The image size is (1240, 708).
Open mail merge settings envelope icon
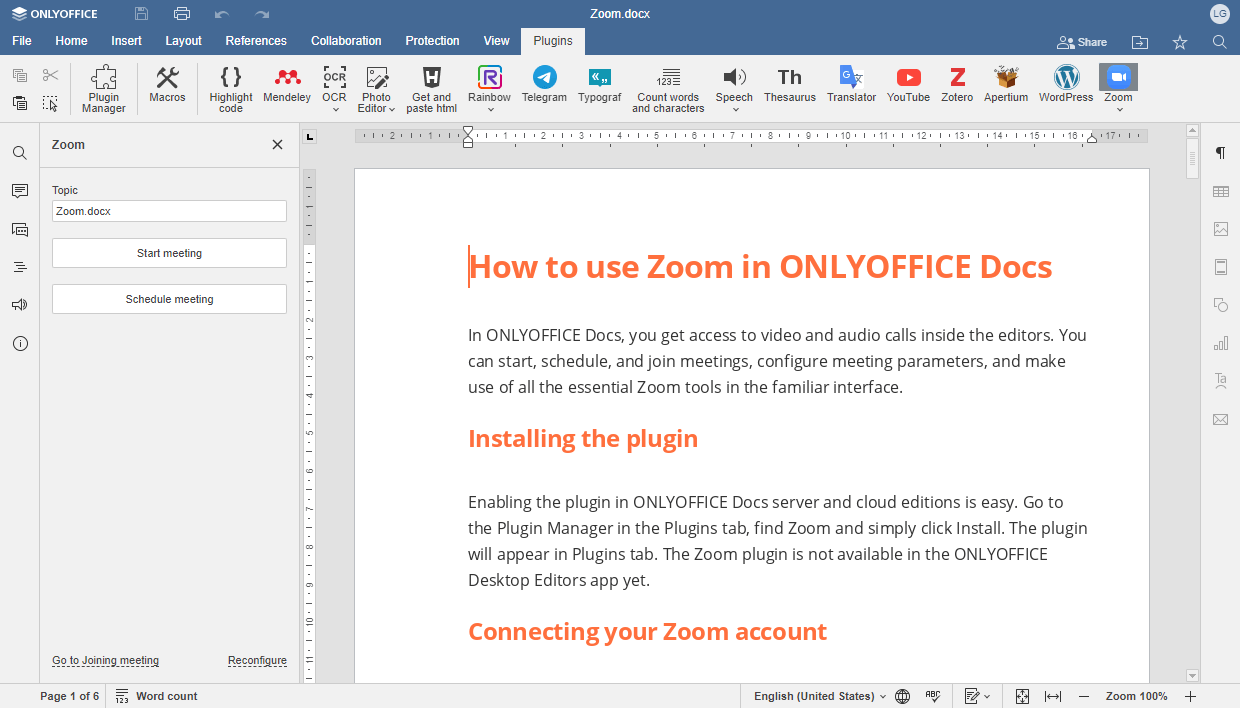click(1220, 419)
